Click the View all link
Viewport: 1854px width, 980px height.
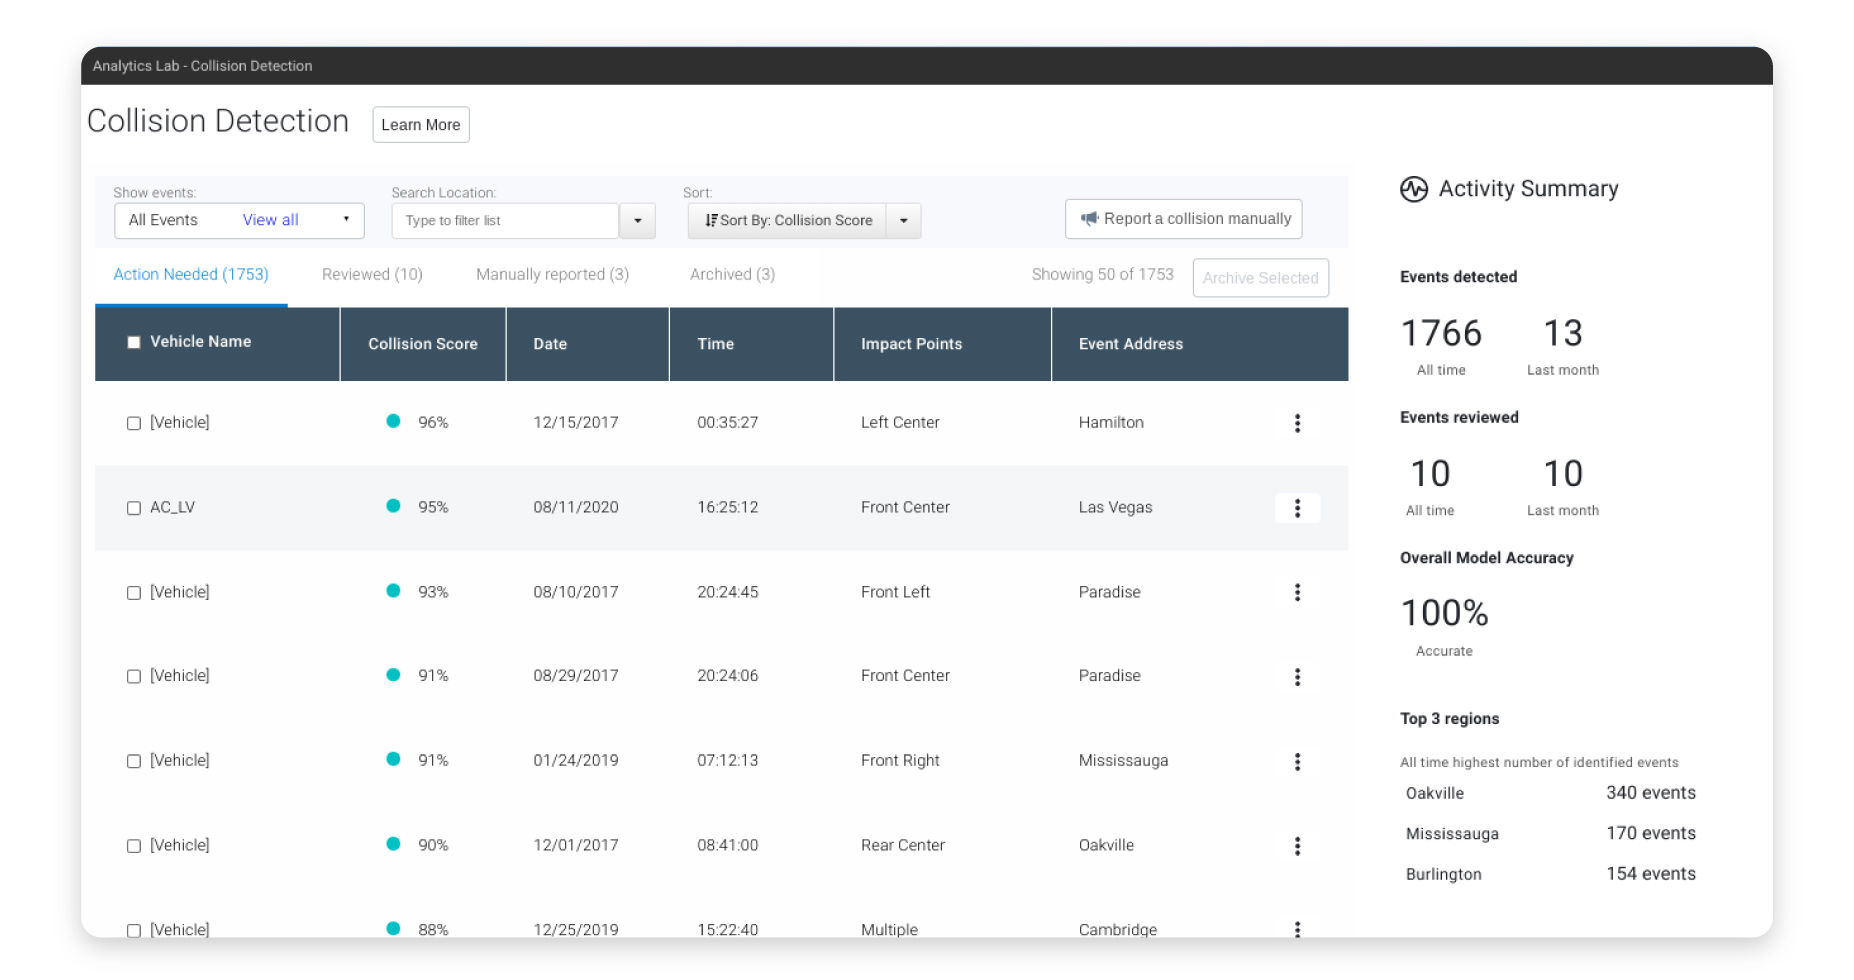click(x=270, y=220)
